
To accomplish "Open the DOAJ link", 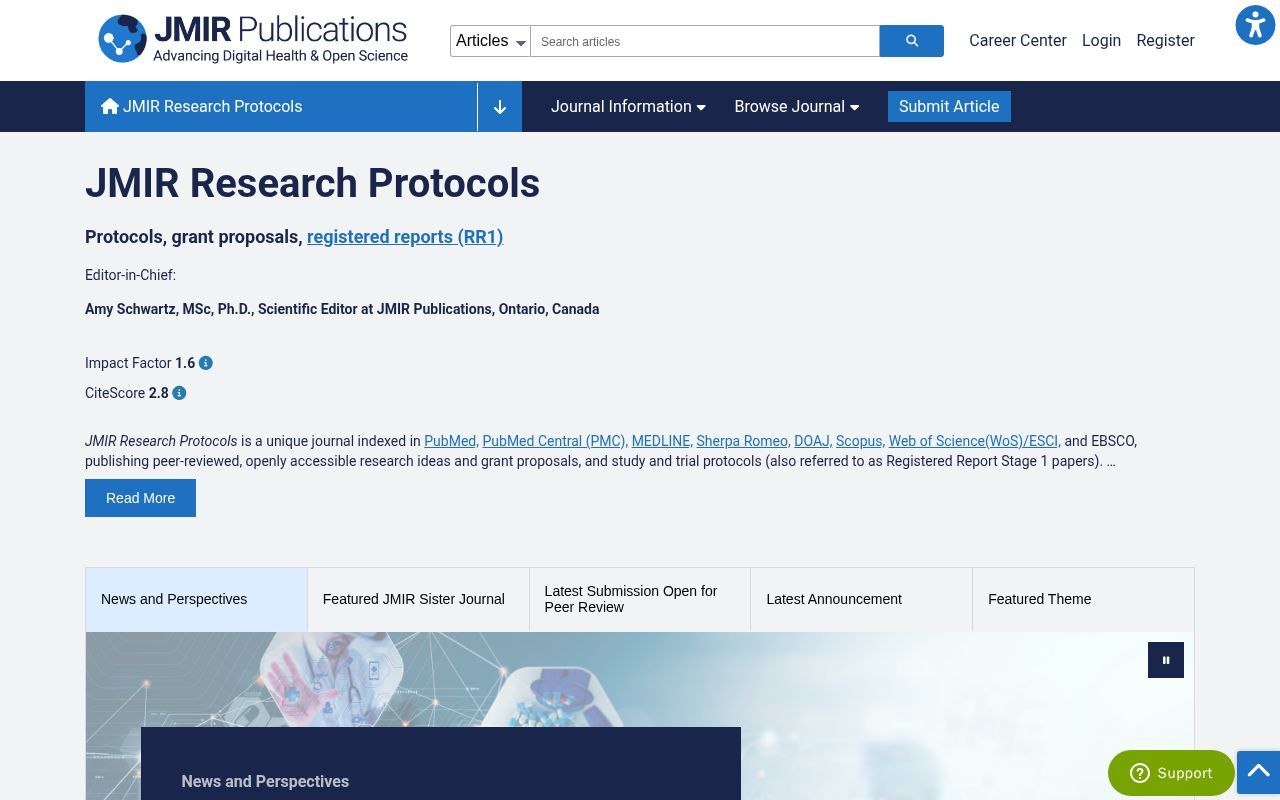I will click(x=812, y=441).
